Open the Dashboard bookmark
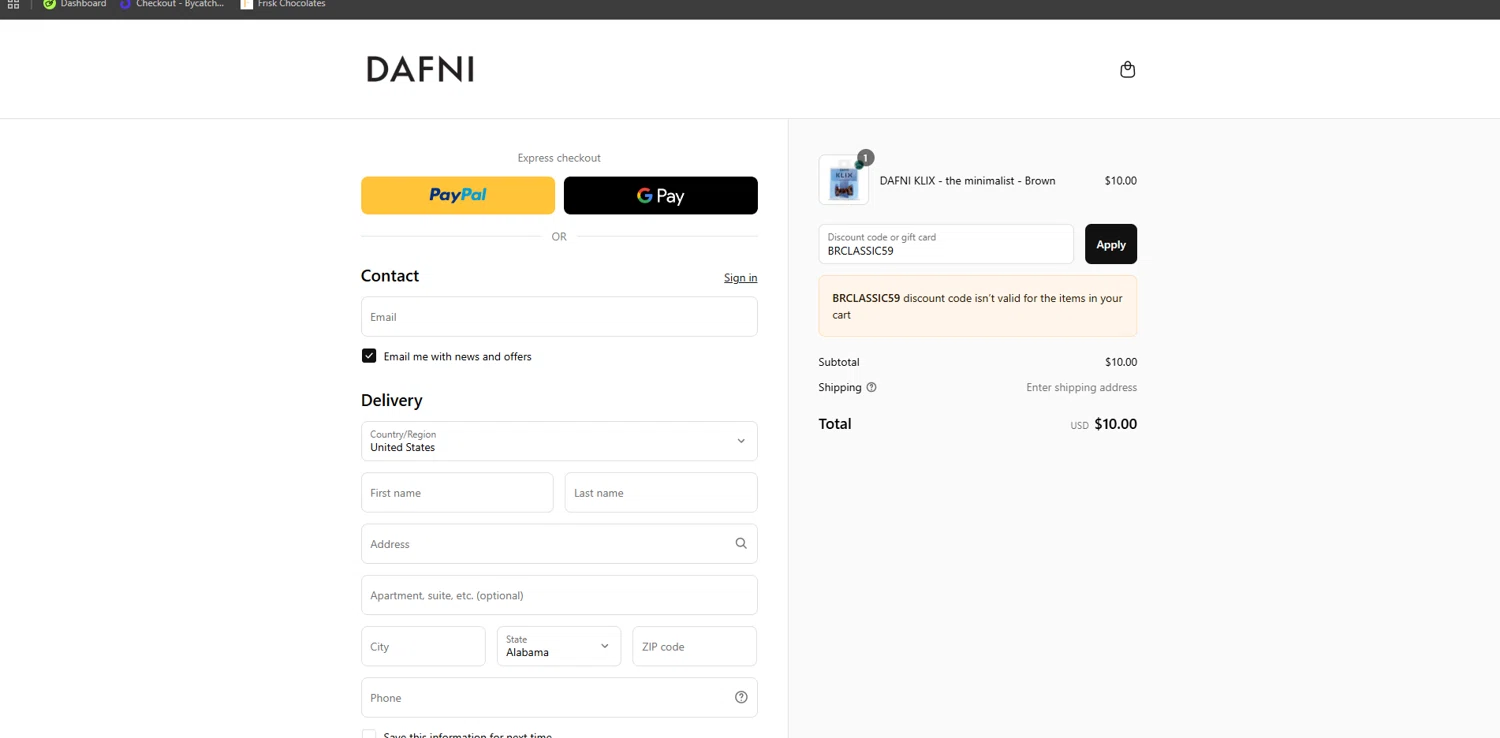The image size is (1500, 738). (75, 4)
